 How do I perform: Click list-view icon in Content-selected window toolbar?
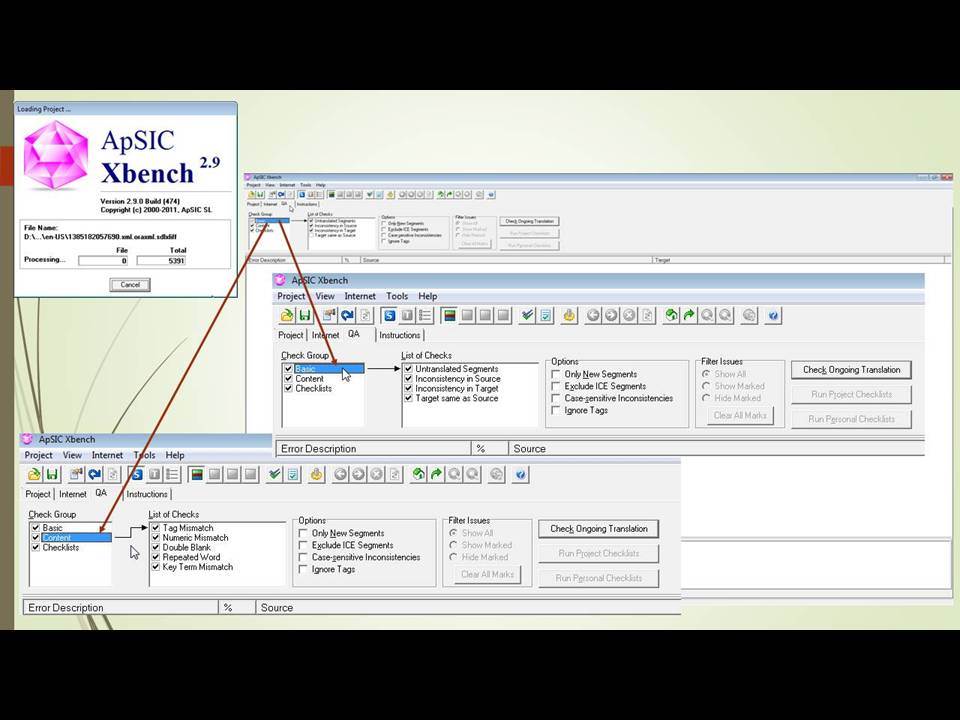click(173, 474)
